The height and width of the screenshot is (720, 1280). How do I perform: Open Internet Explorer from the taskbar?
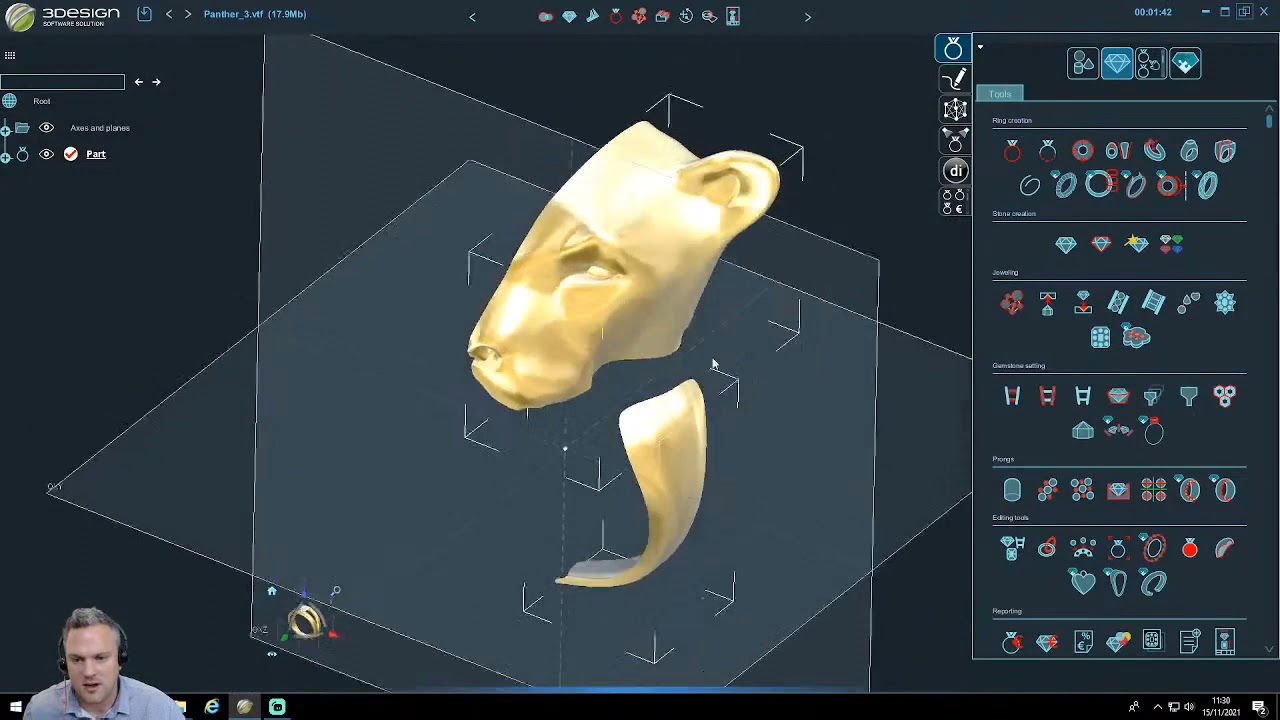(x=212, y=707)
